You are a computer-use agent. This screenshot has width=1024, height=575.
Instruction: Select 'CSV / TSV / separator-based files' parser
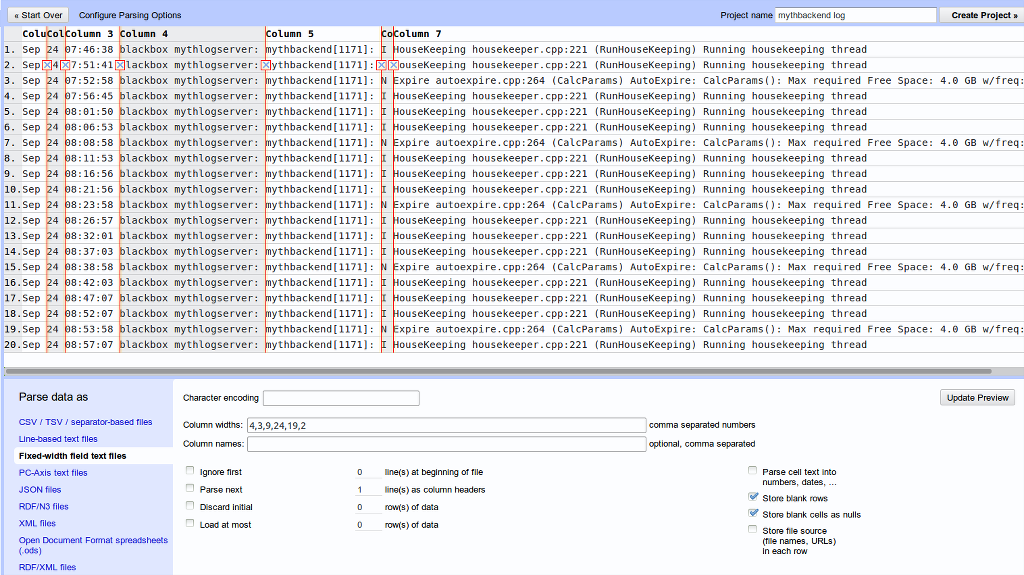tap(86, 422)
